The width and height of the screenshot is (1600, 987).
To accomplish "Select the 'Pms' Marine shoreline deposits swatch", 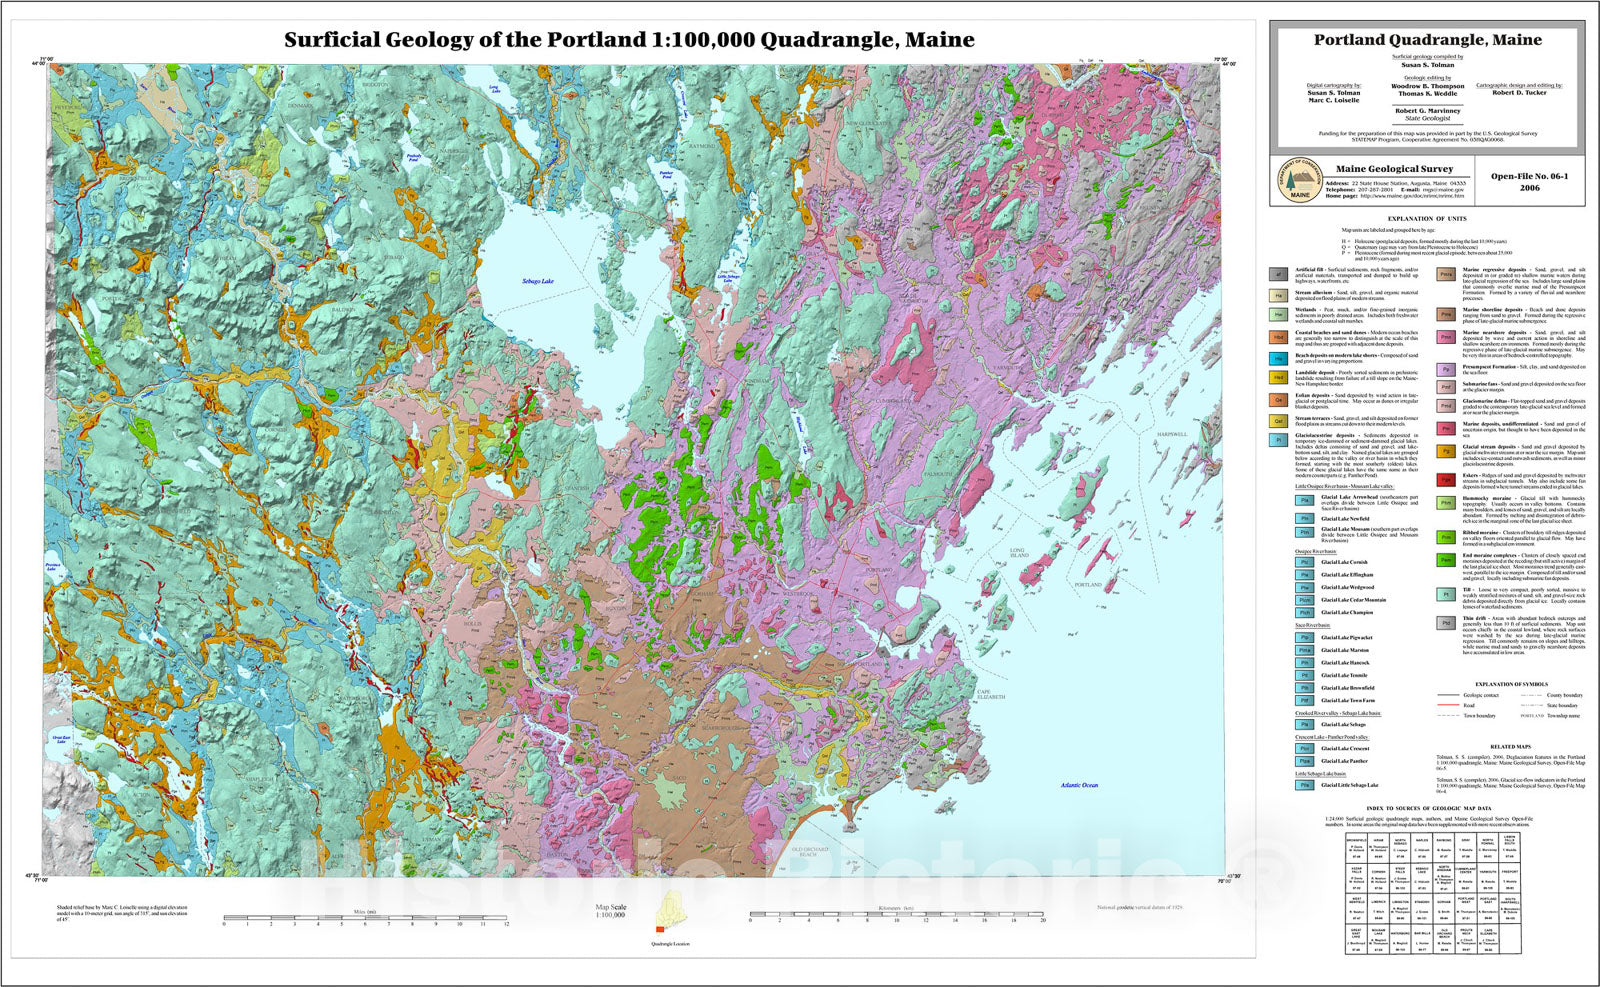I will tap(1446, 314).
